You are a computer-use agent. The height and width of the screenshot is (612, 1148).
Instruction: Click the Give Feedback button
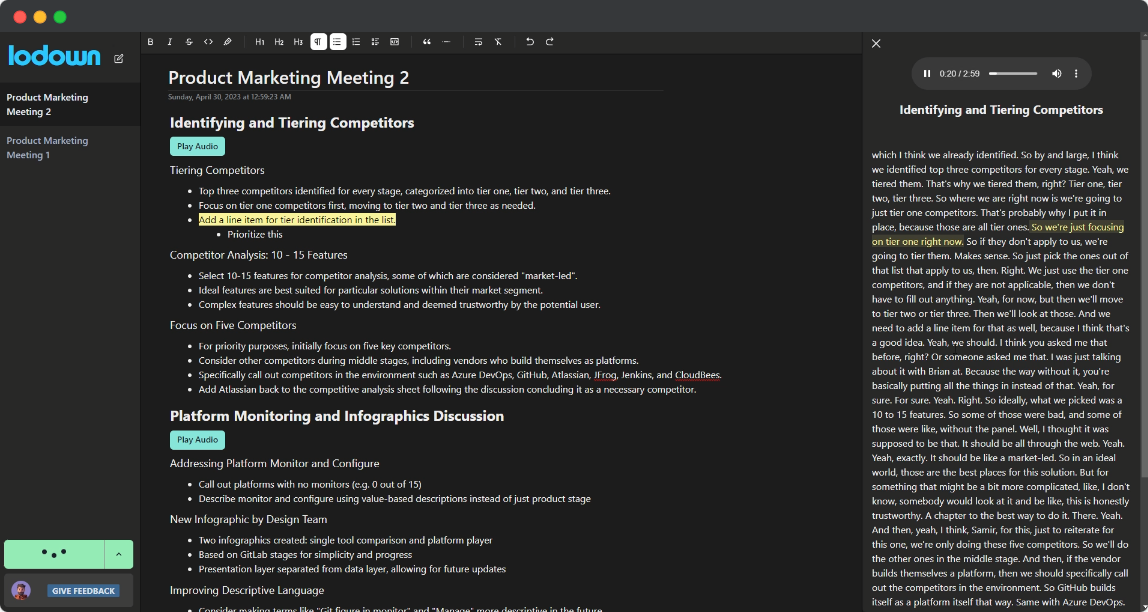click(83, 591)
